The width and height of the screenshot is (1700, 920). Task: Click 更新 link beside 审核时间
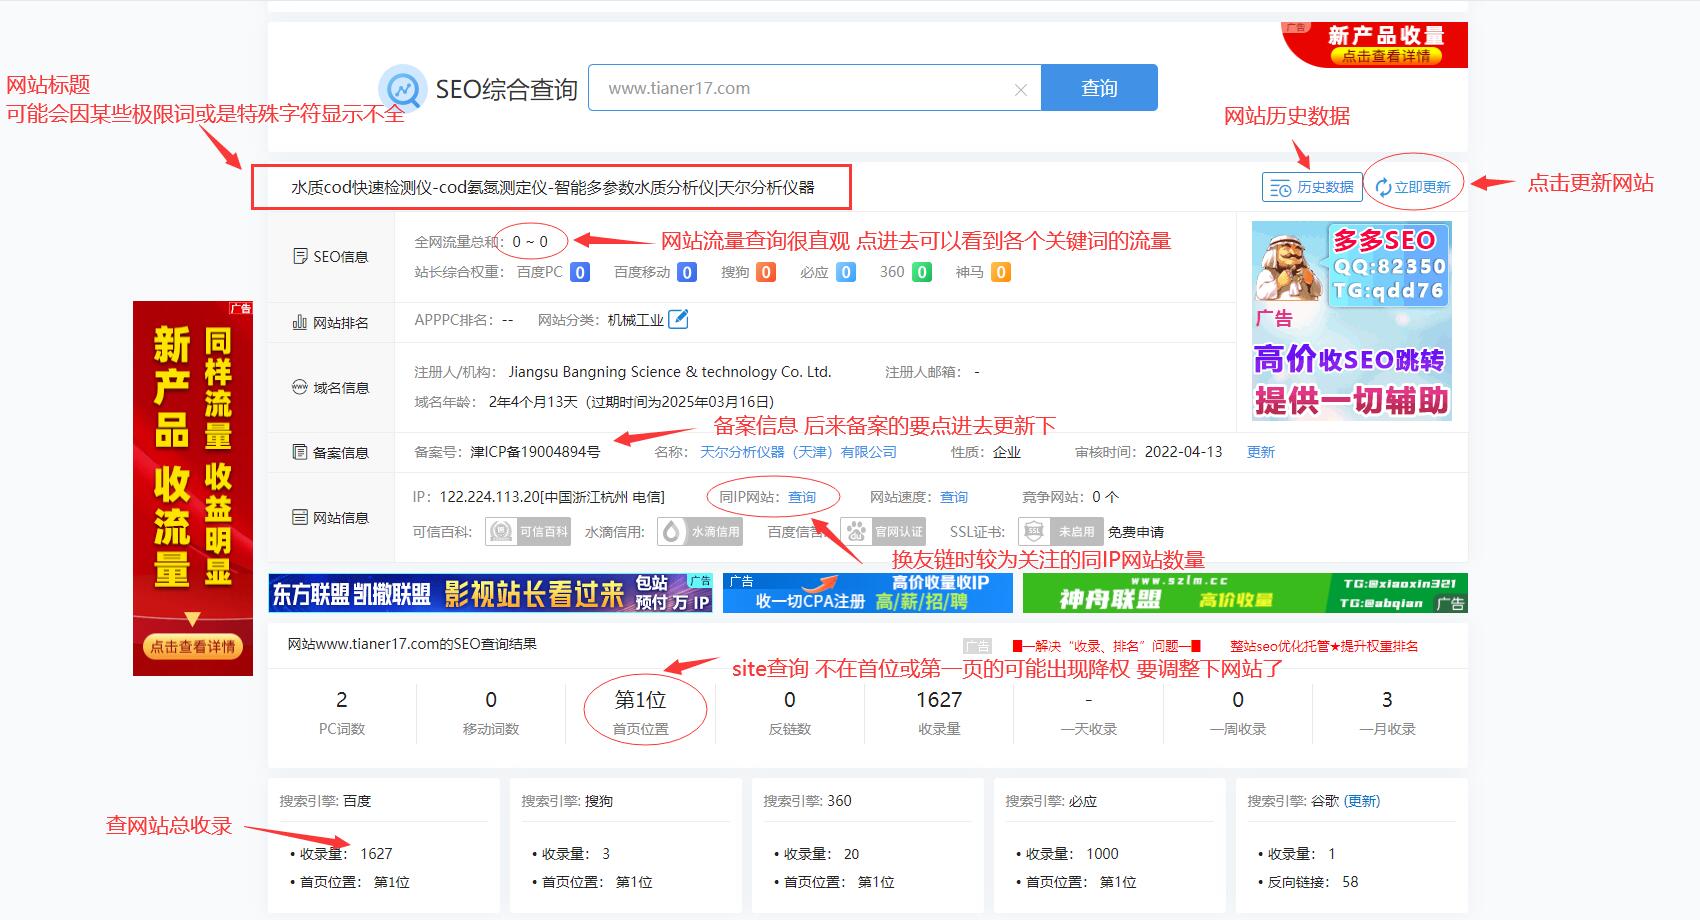[x=1260, y=452]
